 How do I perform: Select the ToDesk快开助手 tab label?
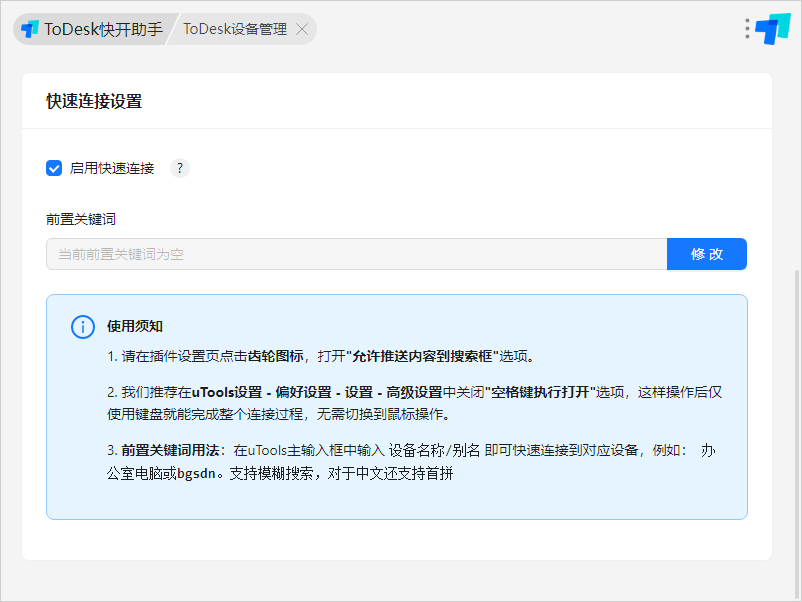104,29
